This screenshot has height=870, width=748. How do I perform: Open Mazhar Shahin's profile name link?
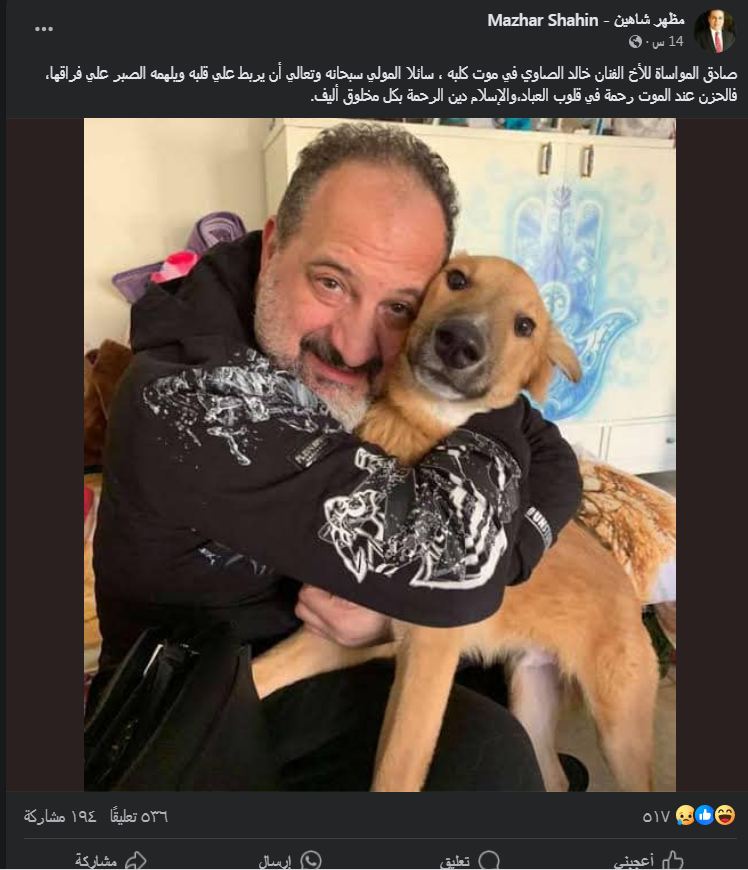click(586, 21)
